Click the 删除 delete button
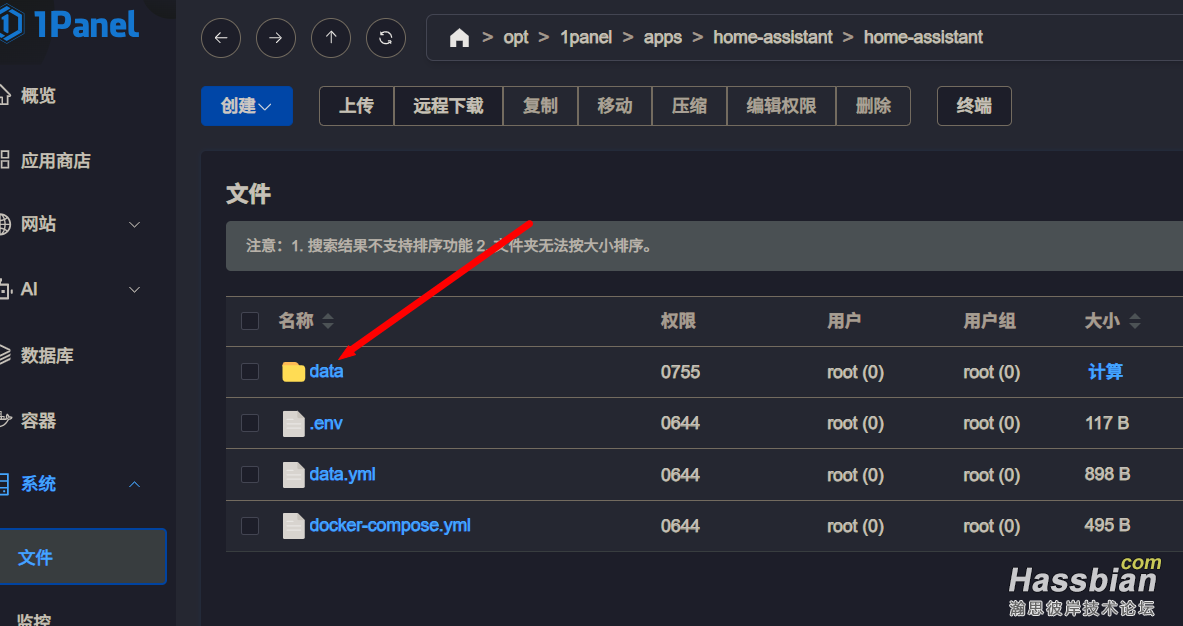The height and width of the screenshot is (626, 1183). [x=874, y=106]
